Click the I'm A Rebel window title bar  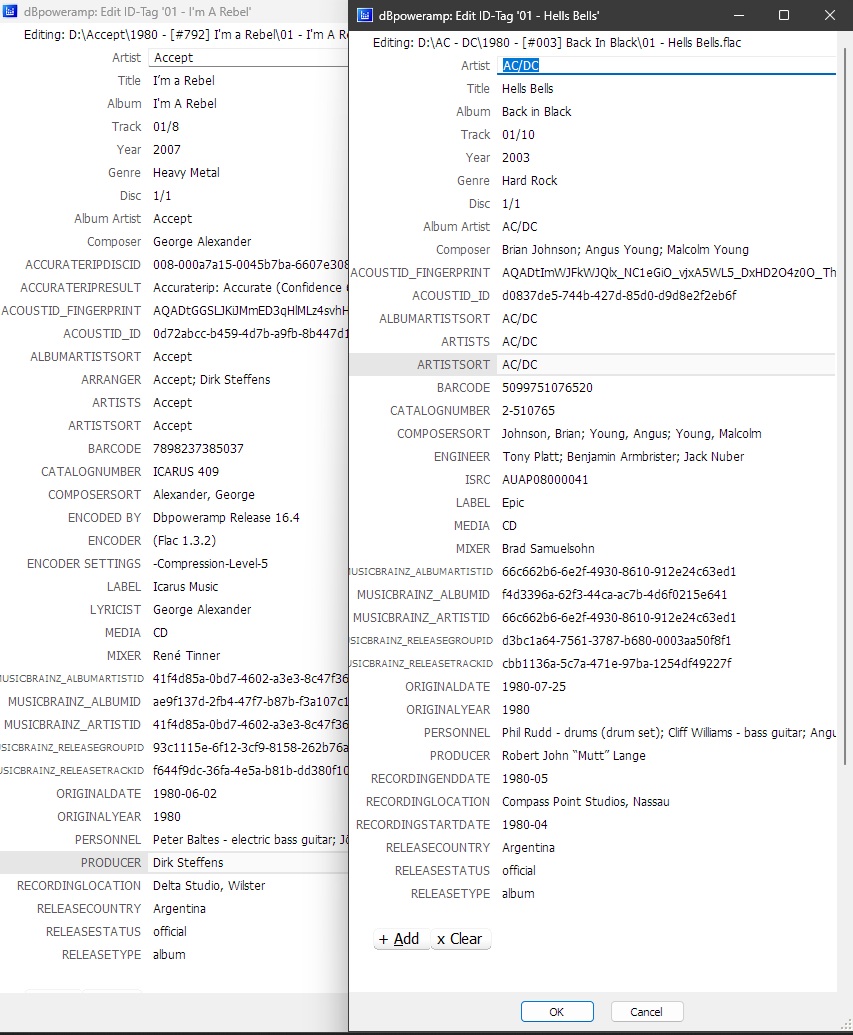pyautogui.click(x=174, y=11)
